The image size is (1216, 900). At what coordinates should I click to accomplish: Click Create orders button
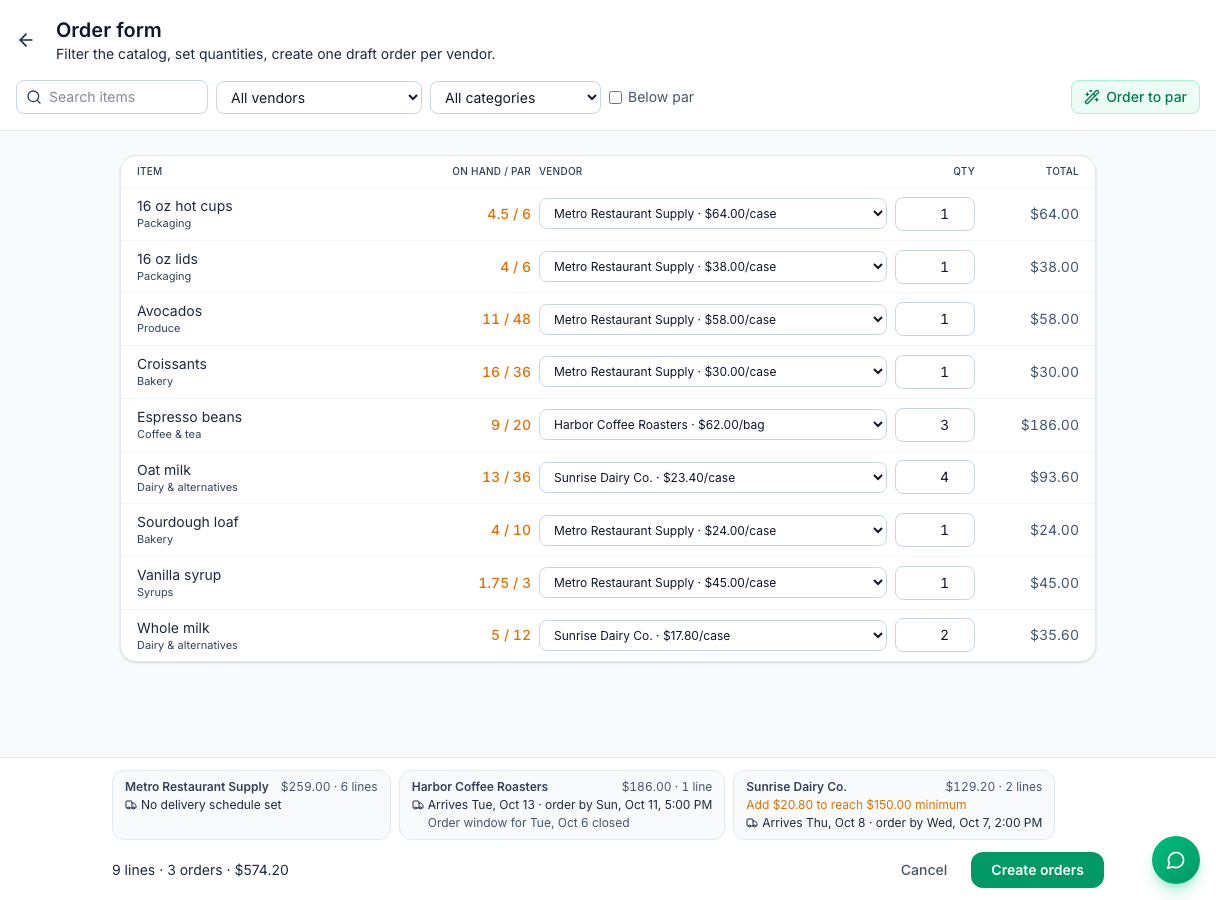[x=1037, y=870]
